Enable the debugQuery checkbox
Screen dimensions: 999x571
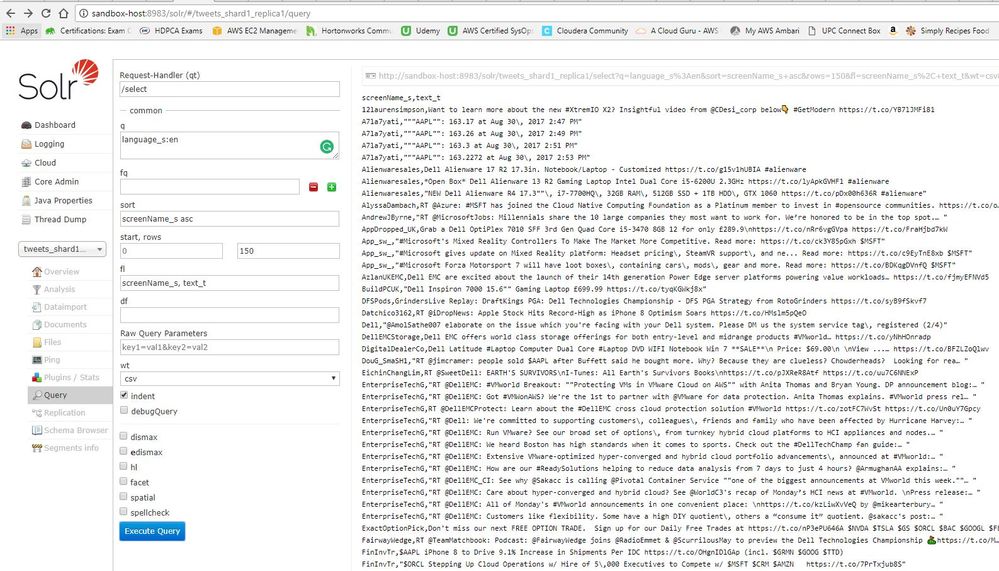124,410
